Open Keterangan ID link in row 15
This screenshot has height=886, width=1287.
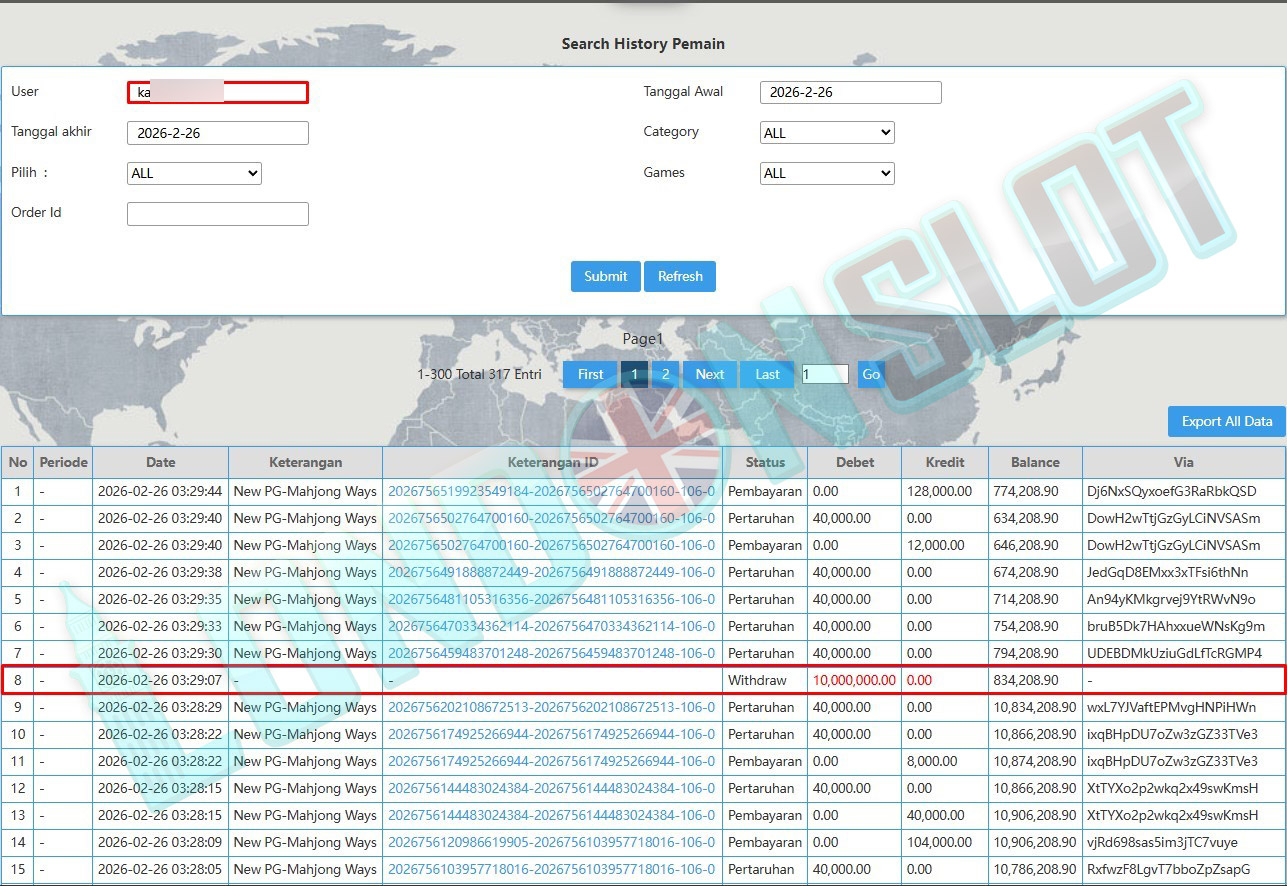551,869
